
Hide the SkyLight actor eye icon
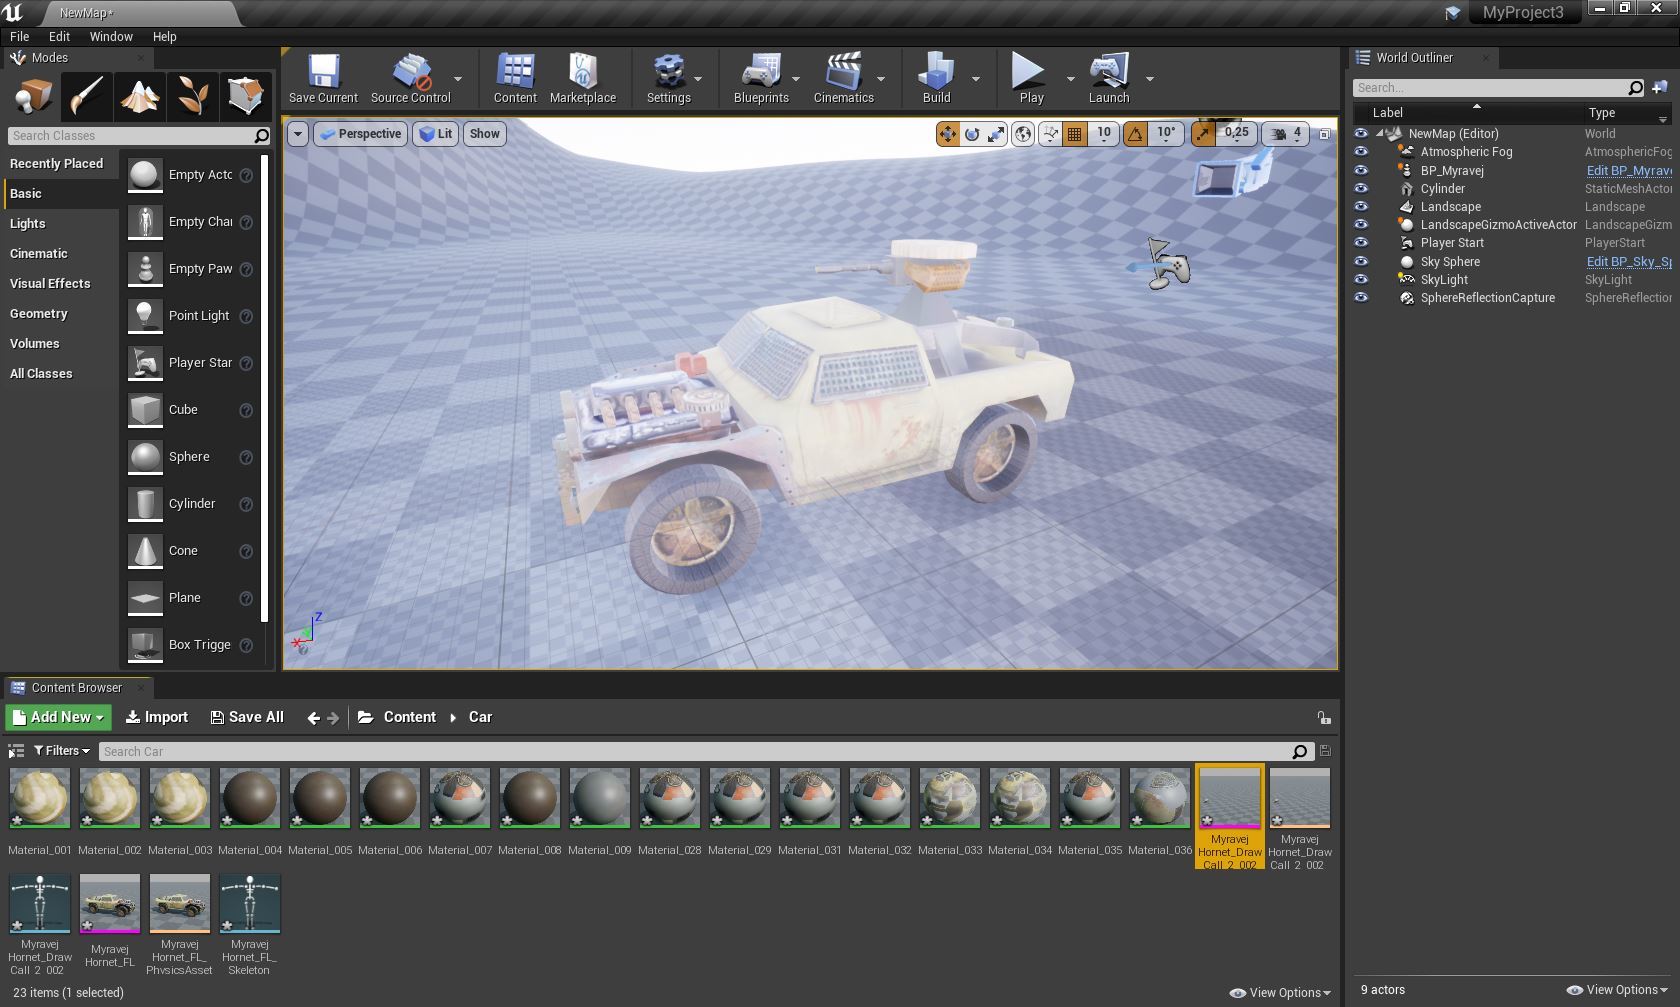click(x=1361, y=279)
